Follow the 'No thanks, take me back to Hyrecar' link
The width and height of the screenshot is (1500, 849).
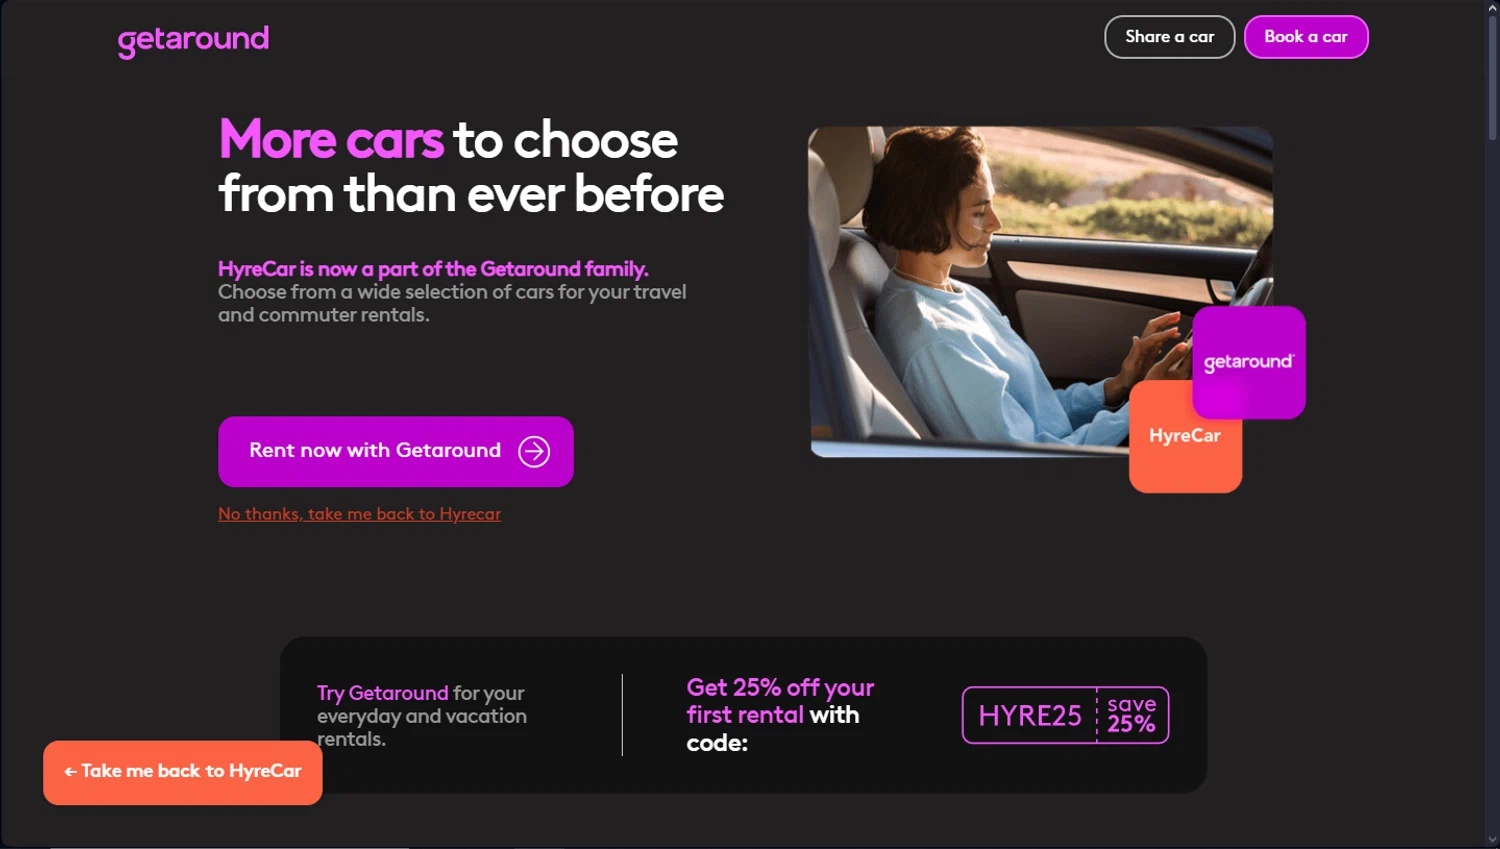tap(360, 514)
